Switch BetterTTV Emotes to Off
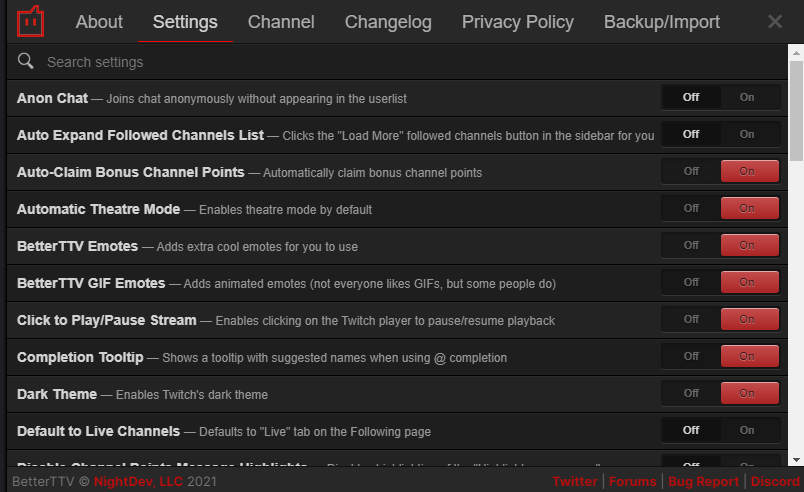804x492 pixels. coord(691,245)
